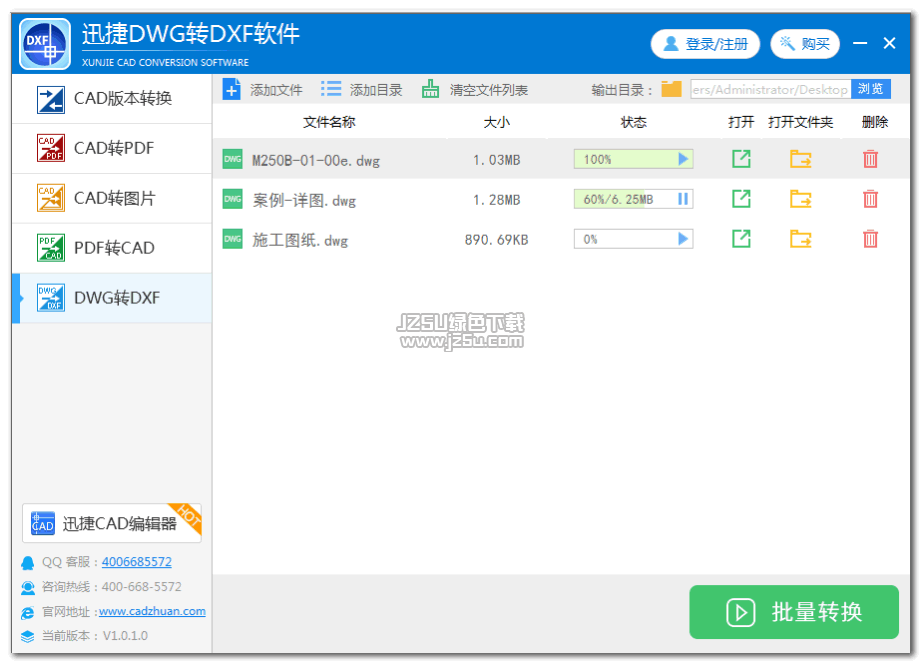Viewport: 922px width, 664px height.
Task: Select file name 施工图纸.dwg
Action: (x=300, y=241)
